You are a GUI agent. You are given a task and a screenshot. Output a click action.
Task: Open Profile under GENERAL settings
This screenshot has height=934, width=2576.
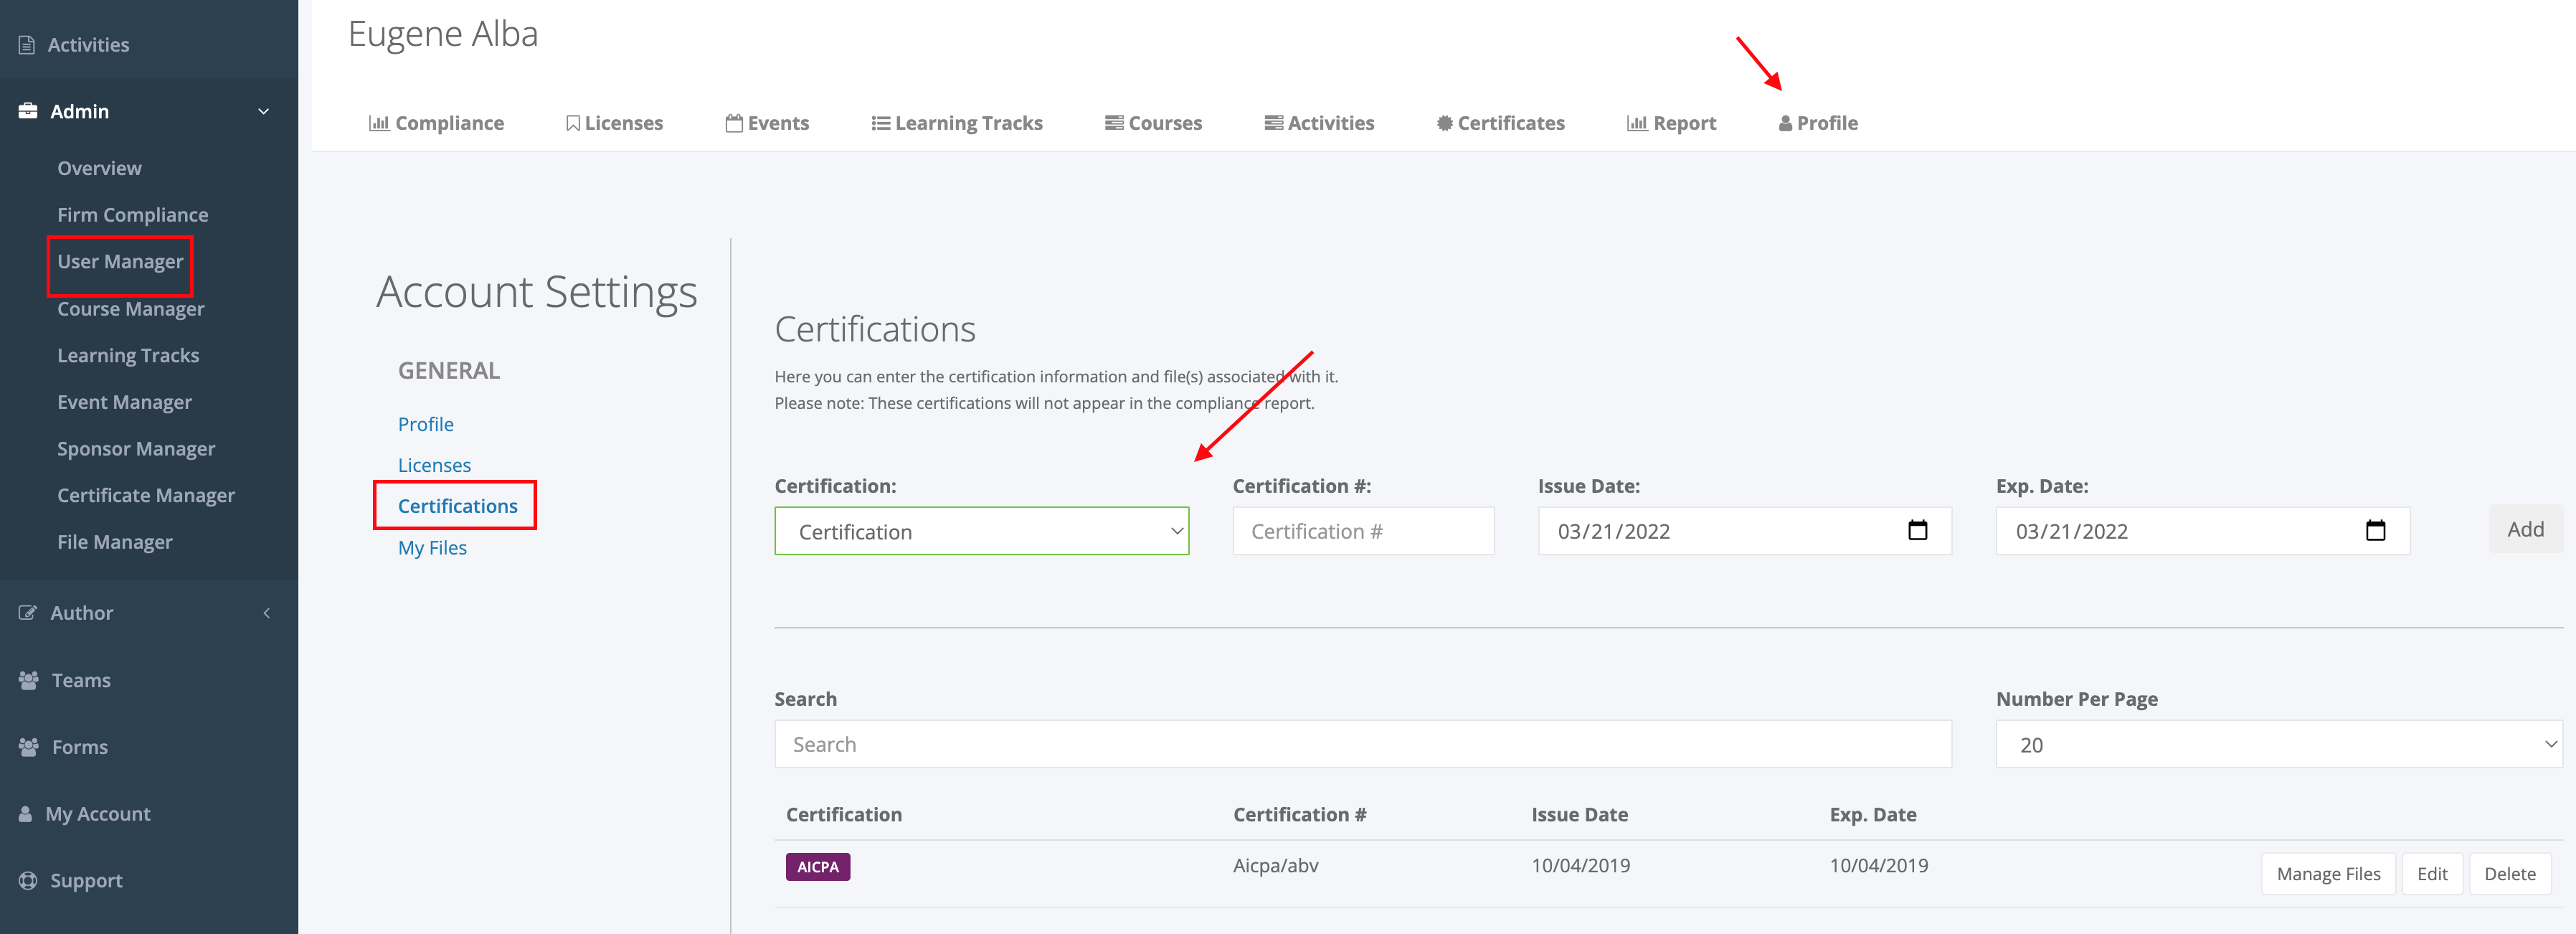pyautogui.click(x=426, y=424)
